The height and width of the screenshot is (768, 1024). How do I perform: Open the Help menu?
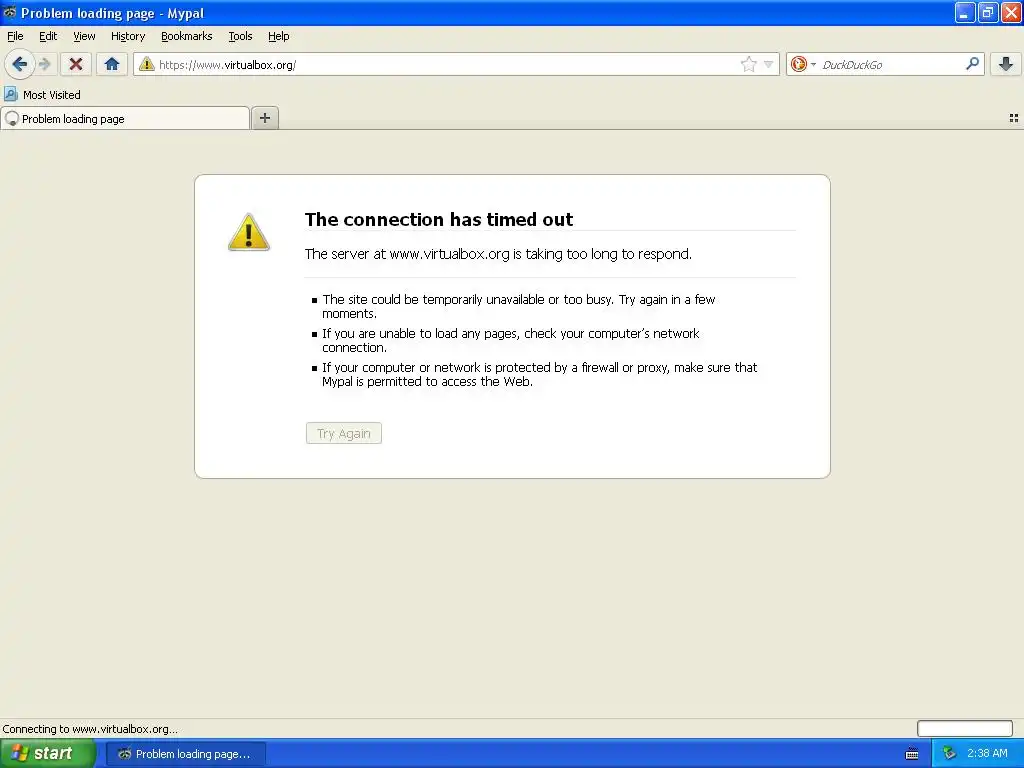279,36
